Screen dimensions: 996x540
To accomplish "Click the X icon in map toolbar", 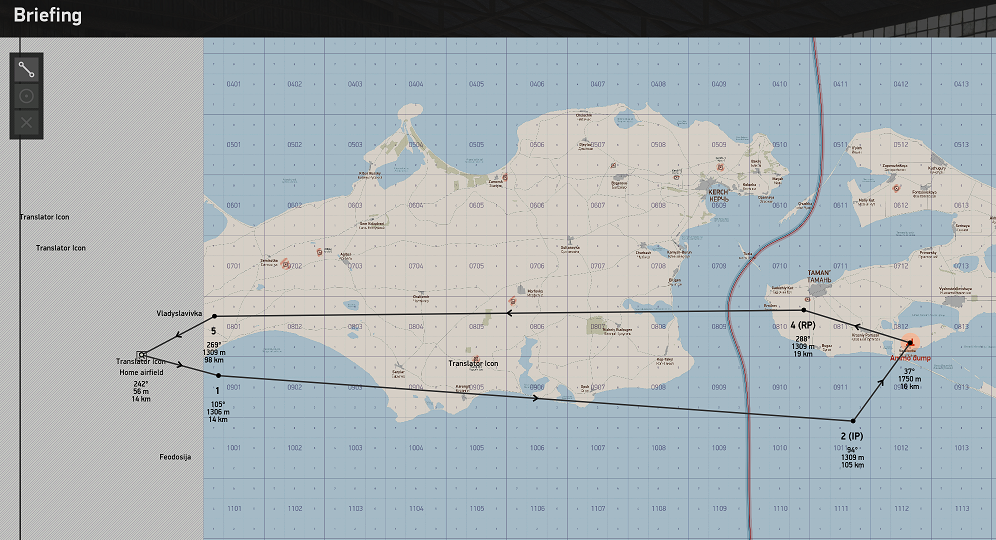I will pos(26,122).
